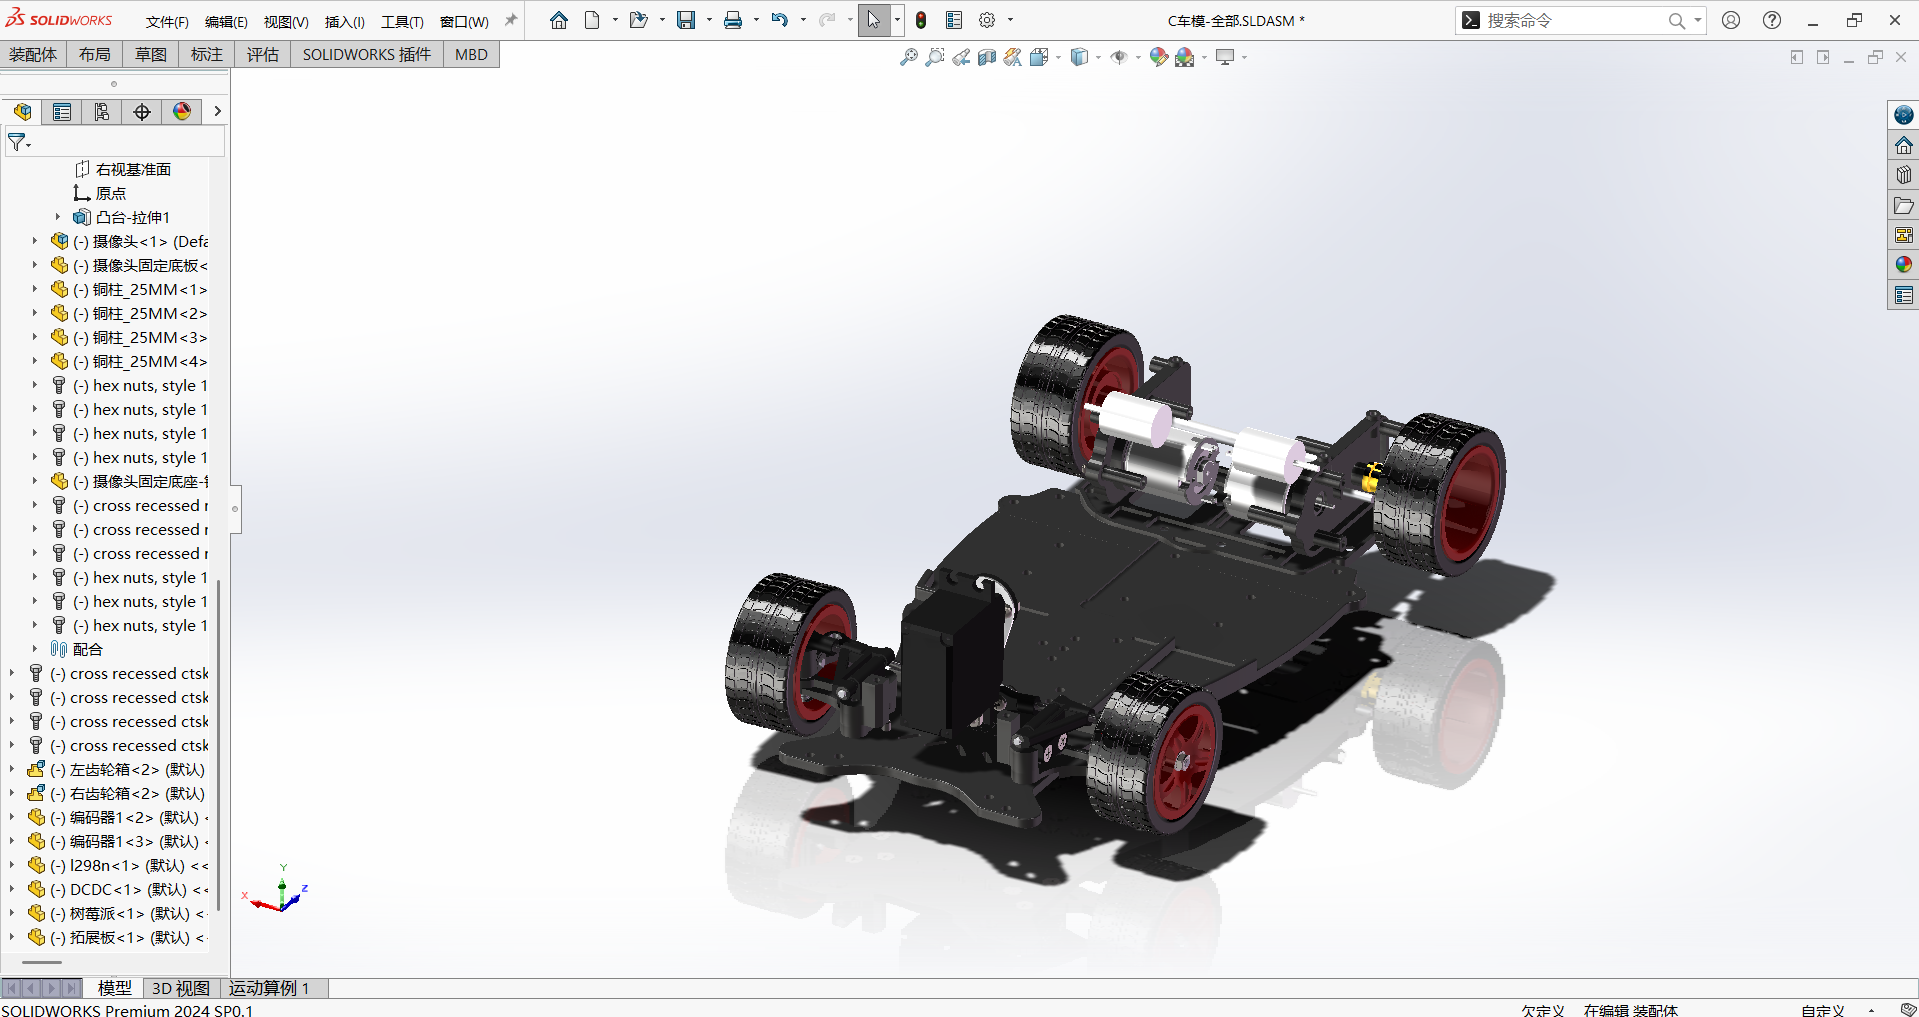Open Appearances and Scenes in task pane

[x=1903, y=265]
